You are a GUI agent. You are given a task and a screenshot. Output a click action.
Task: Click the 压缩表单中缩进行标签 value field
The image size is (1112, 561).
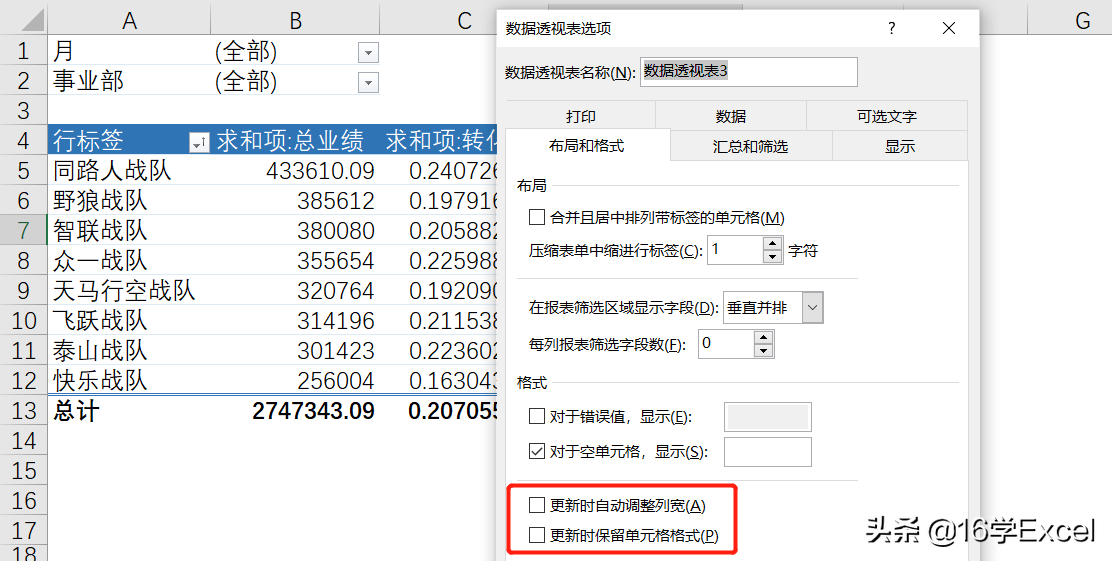click(735, 250)
